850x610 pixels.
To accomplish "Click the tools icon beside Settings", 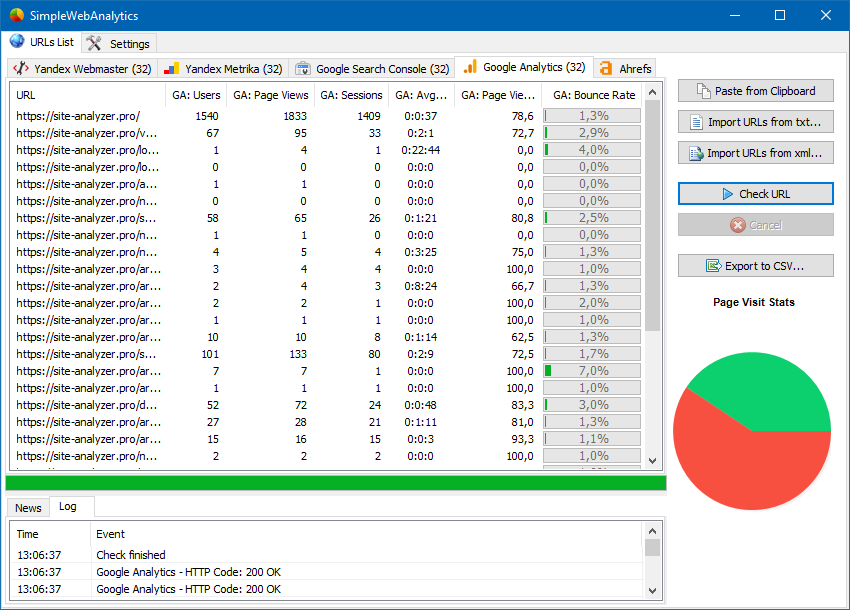I will [x=94, y=43].
